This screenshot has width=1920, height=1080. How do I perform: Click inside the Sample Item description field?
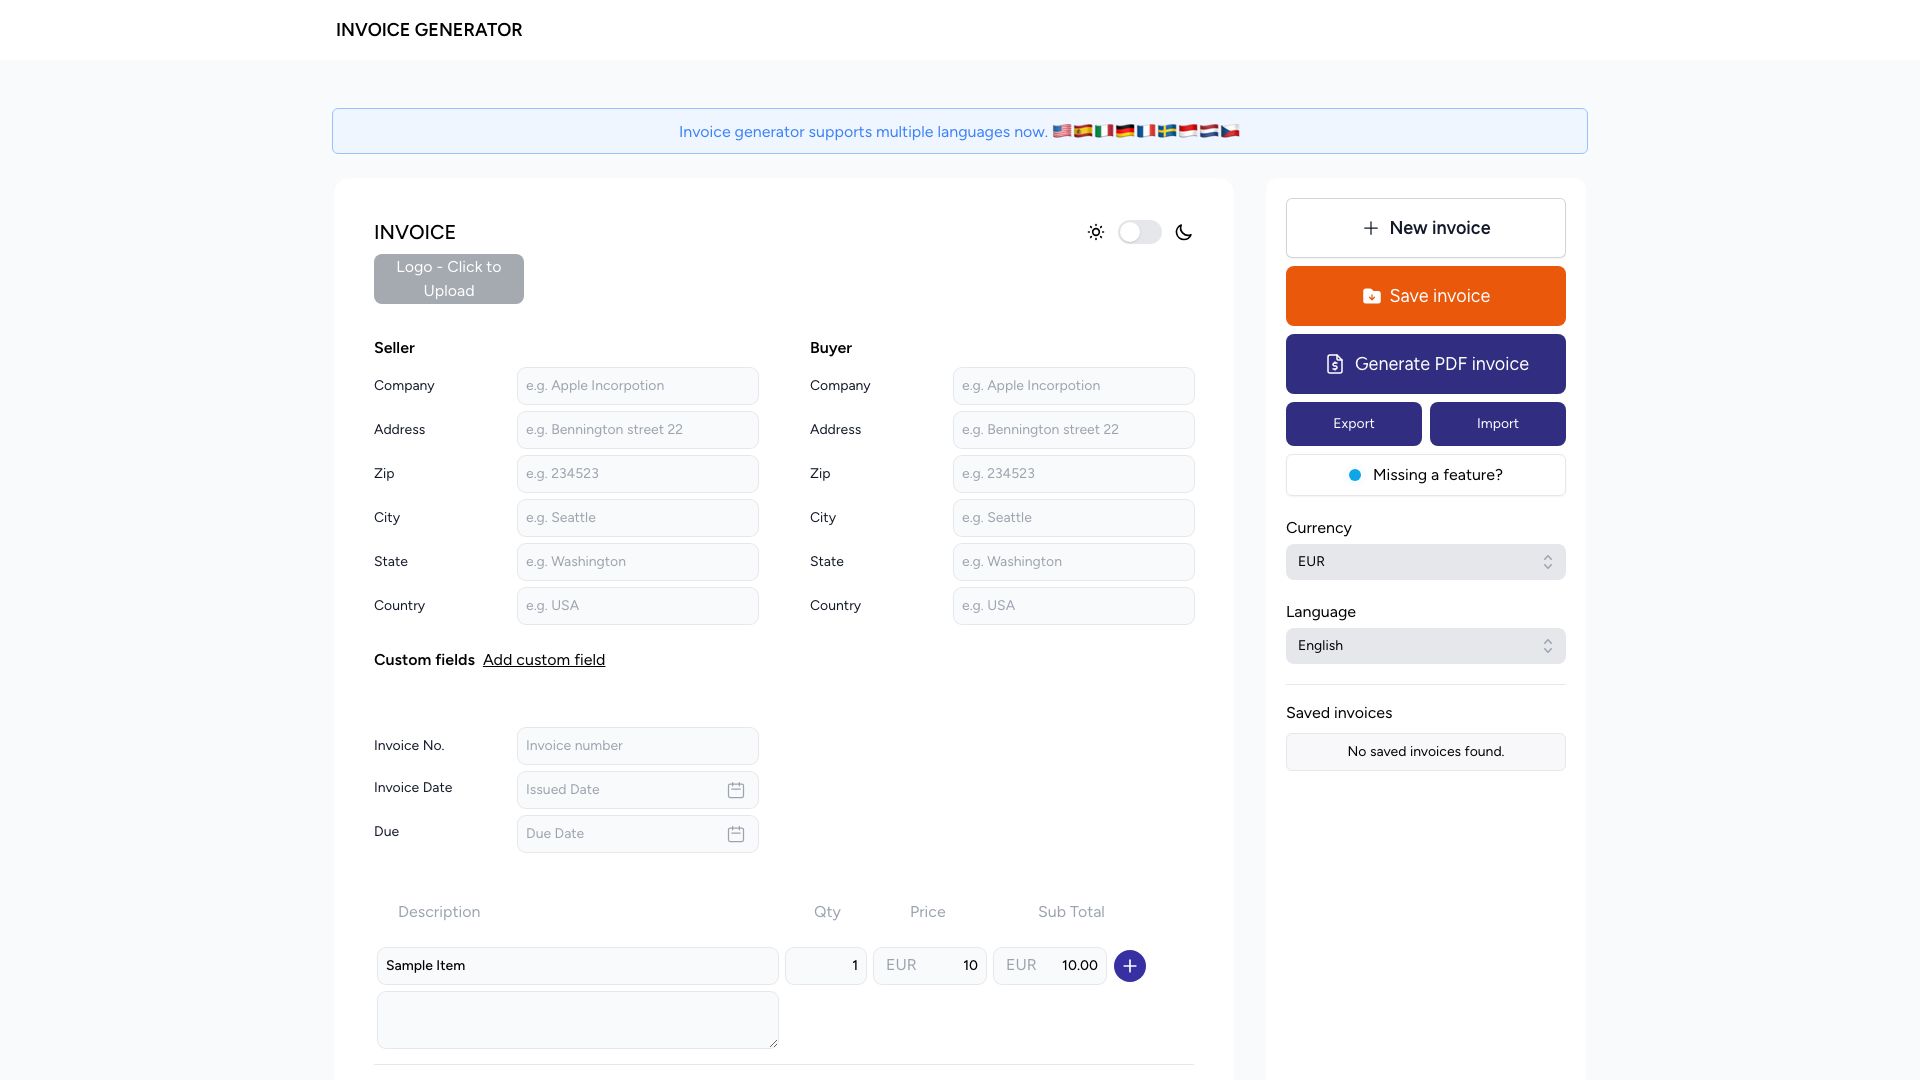click(577, 965)
